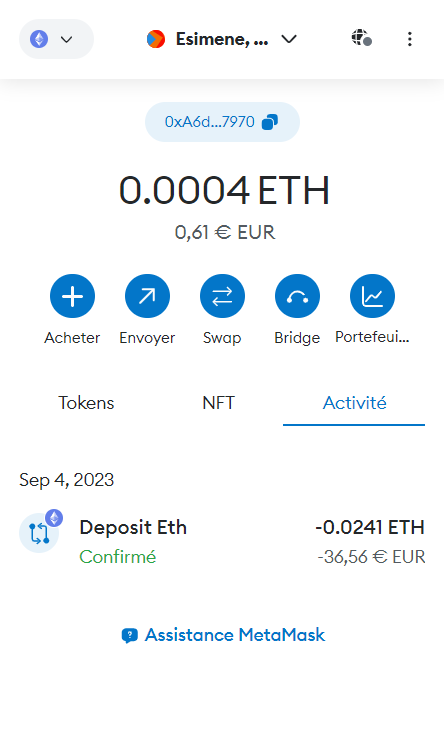Open the Portefeuille chart icon
Image resolution: width=445 pixels, height=748 pixels.
click(373, 296)
